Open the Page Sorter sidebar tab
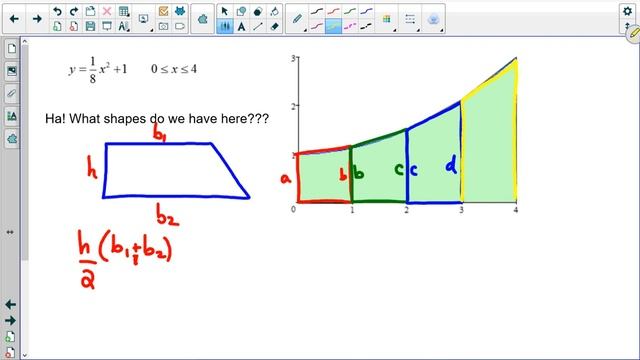 11,49
